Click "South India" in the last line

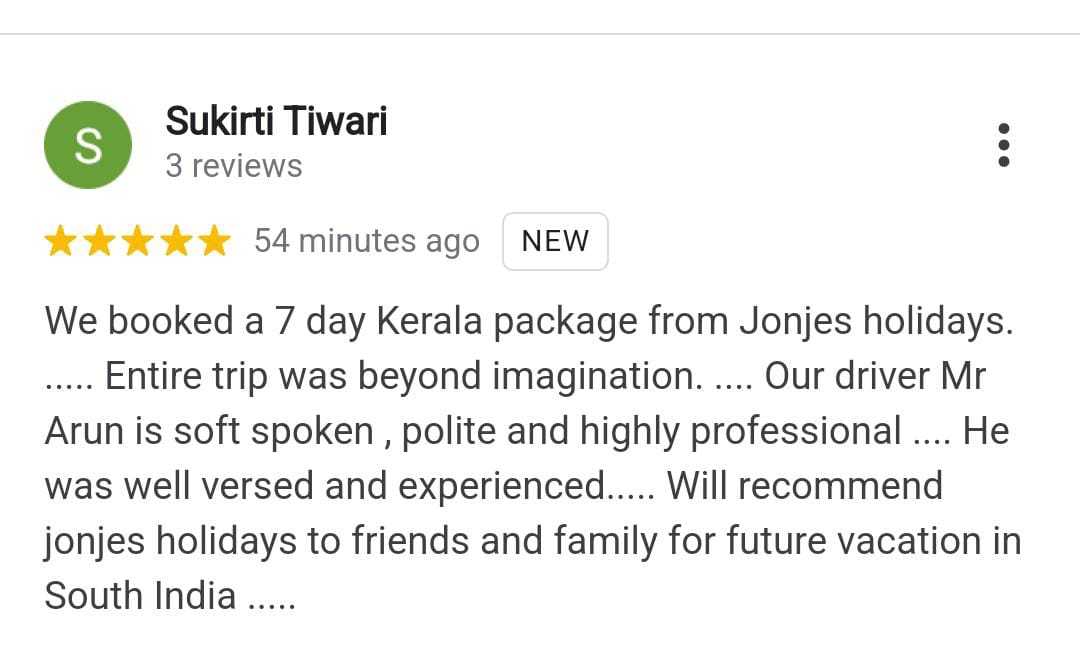[140, 596]
